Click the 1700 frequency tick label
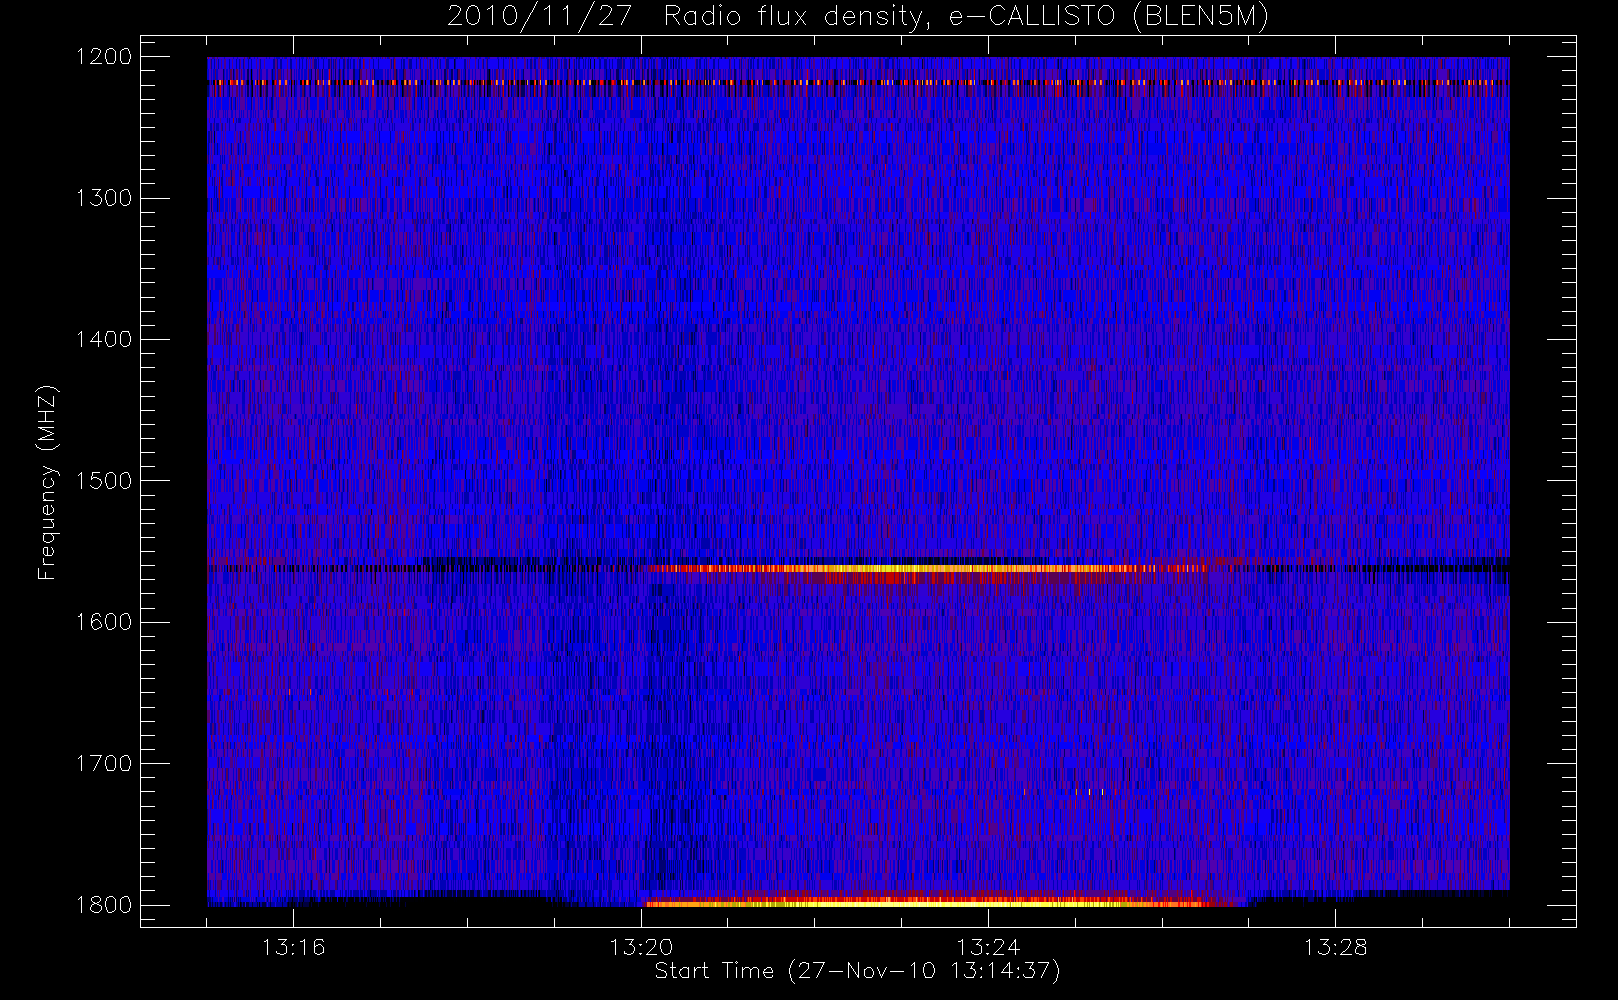This screenshot has height=1000, width=1618. pos(104,764)
